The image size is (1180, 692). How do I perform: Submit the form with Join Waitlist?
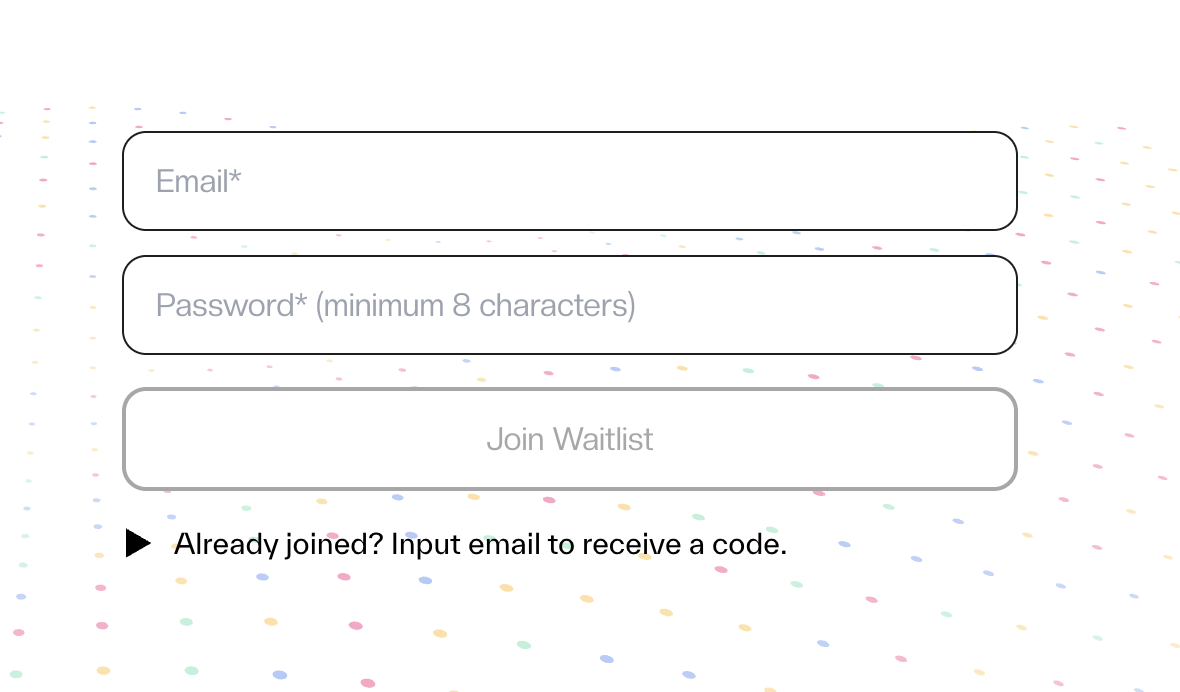[x=570, y=439]
